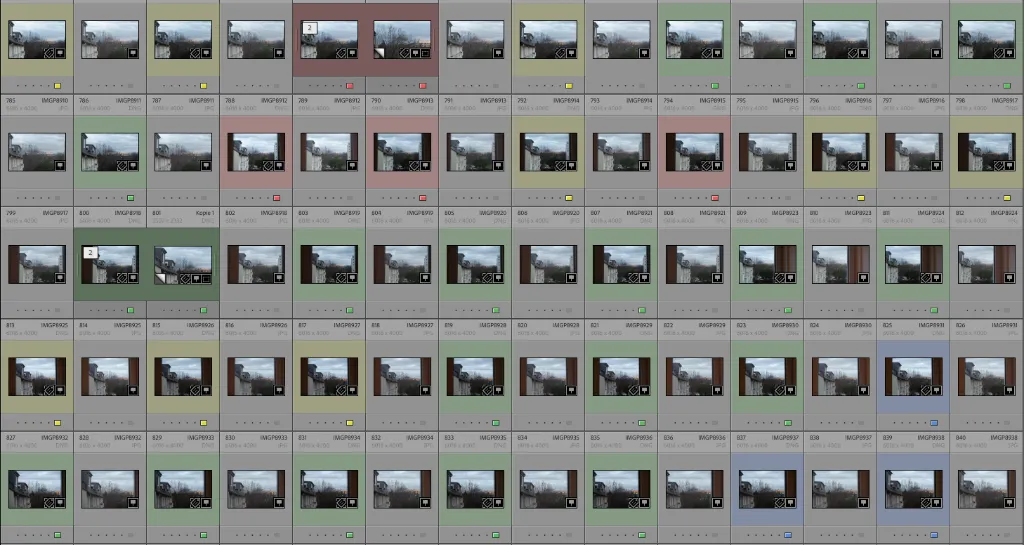
Task: Set a five-star rating on photo 816
Action: [x=268, y=422]
